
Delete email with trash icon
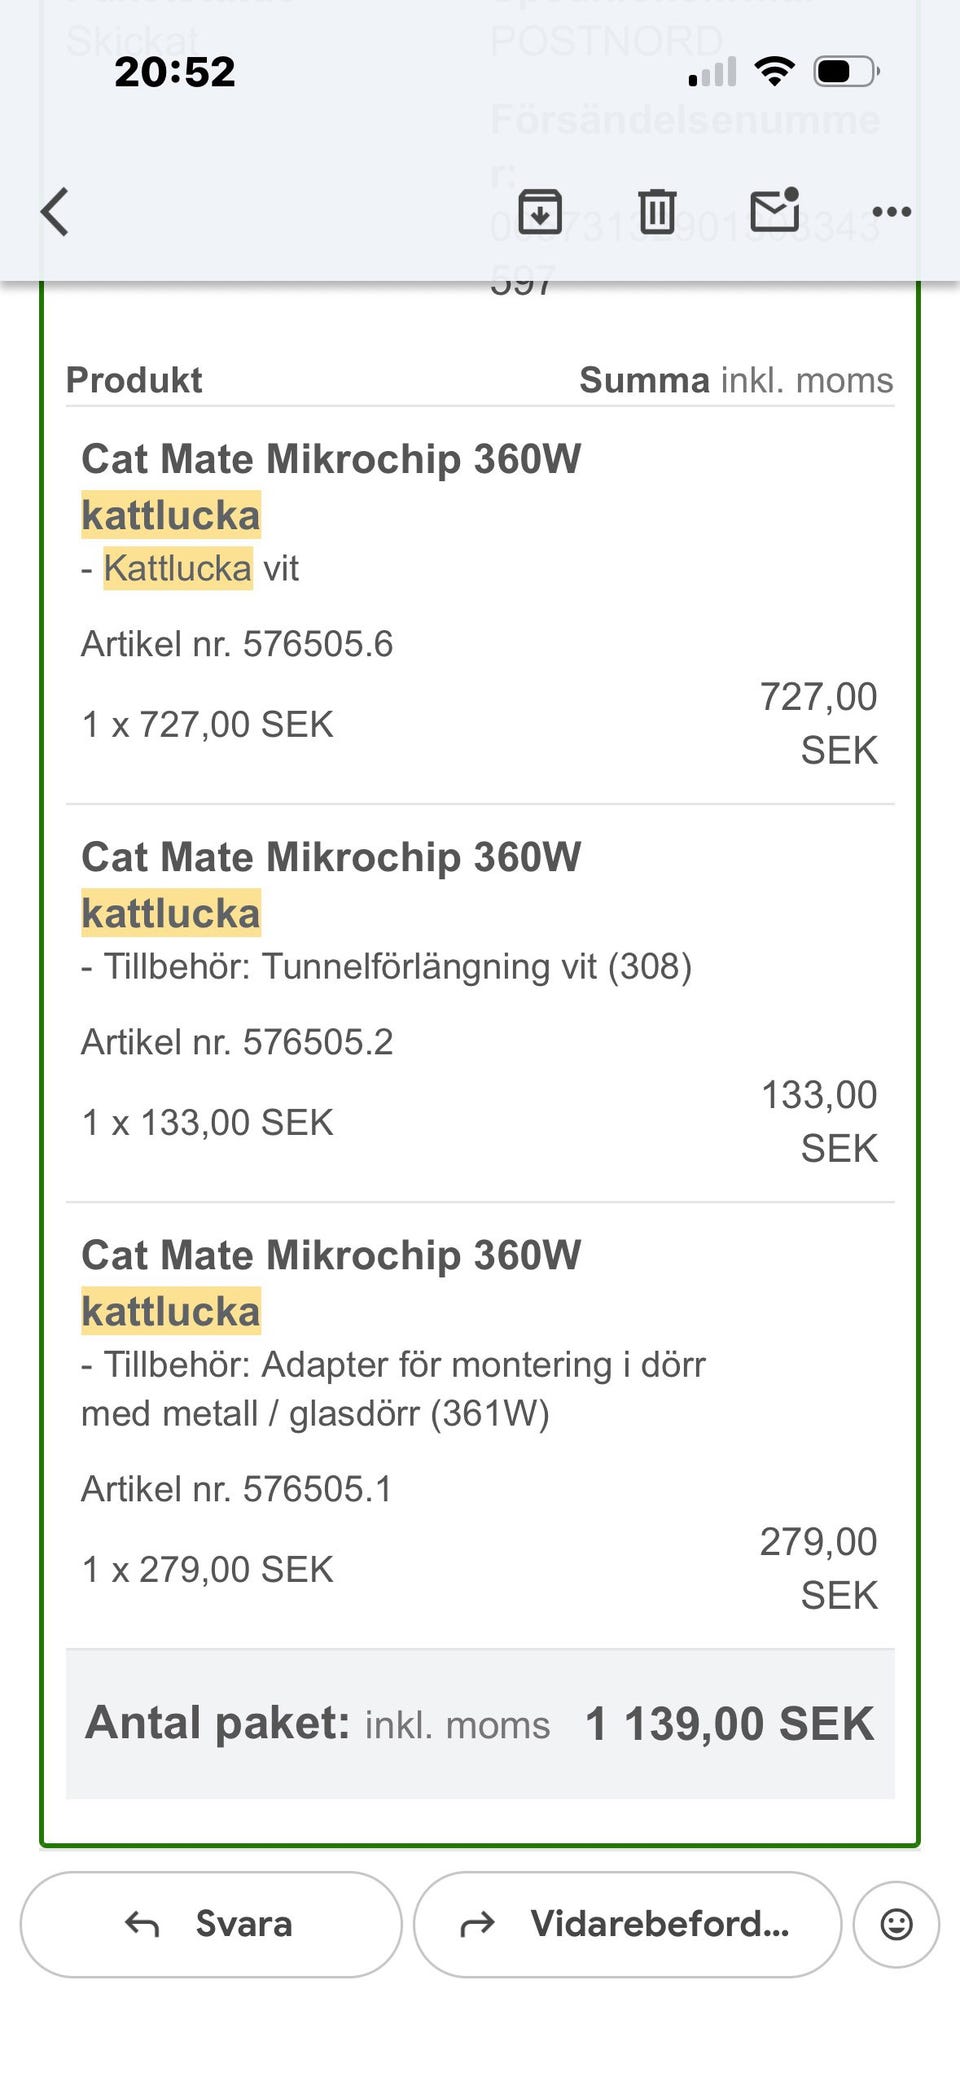[x=657, y=211]
